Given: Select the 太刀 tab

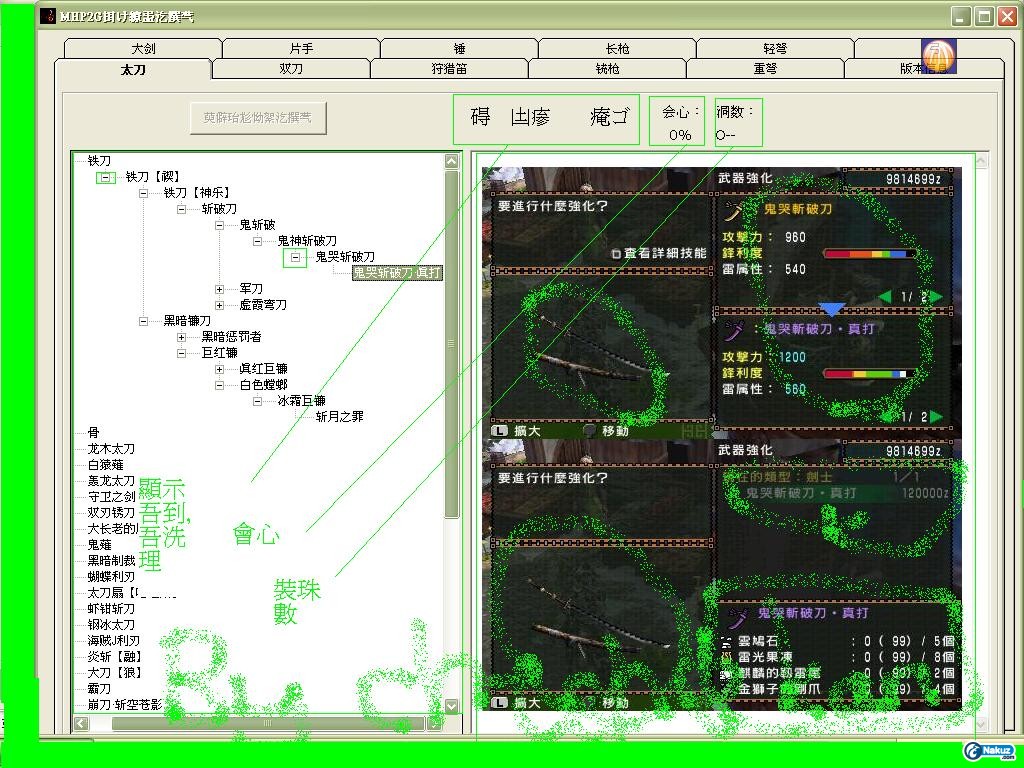Looking at the screenshot, I should (x=133, y=69).
